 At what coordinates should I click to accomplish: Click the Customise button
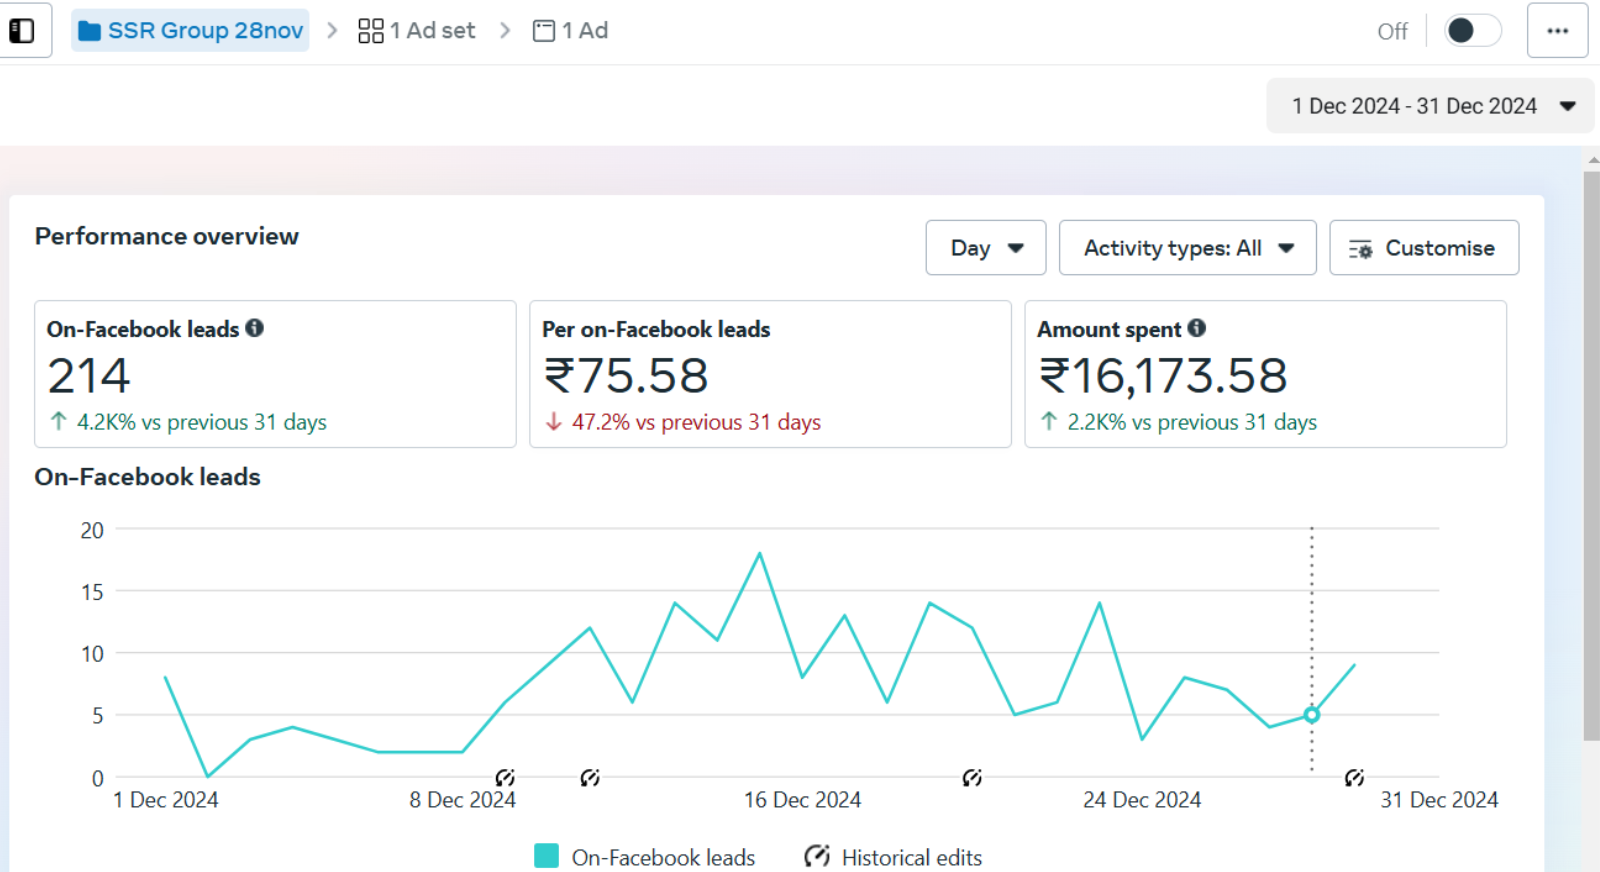[x=1423, y=248]
